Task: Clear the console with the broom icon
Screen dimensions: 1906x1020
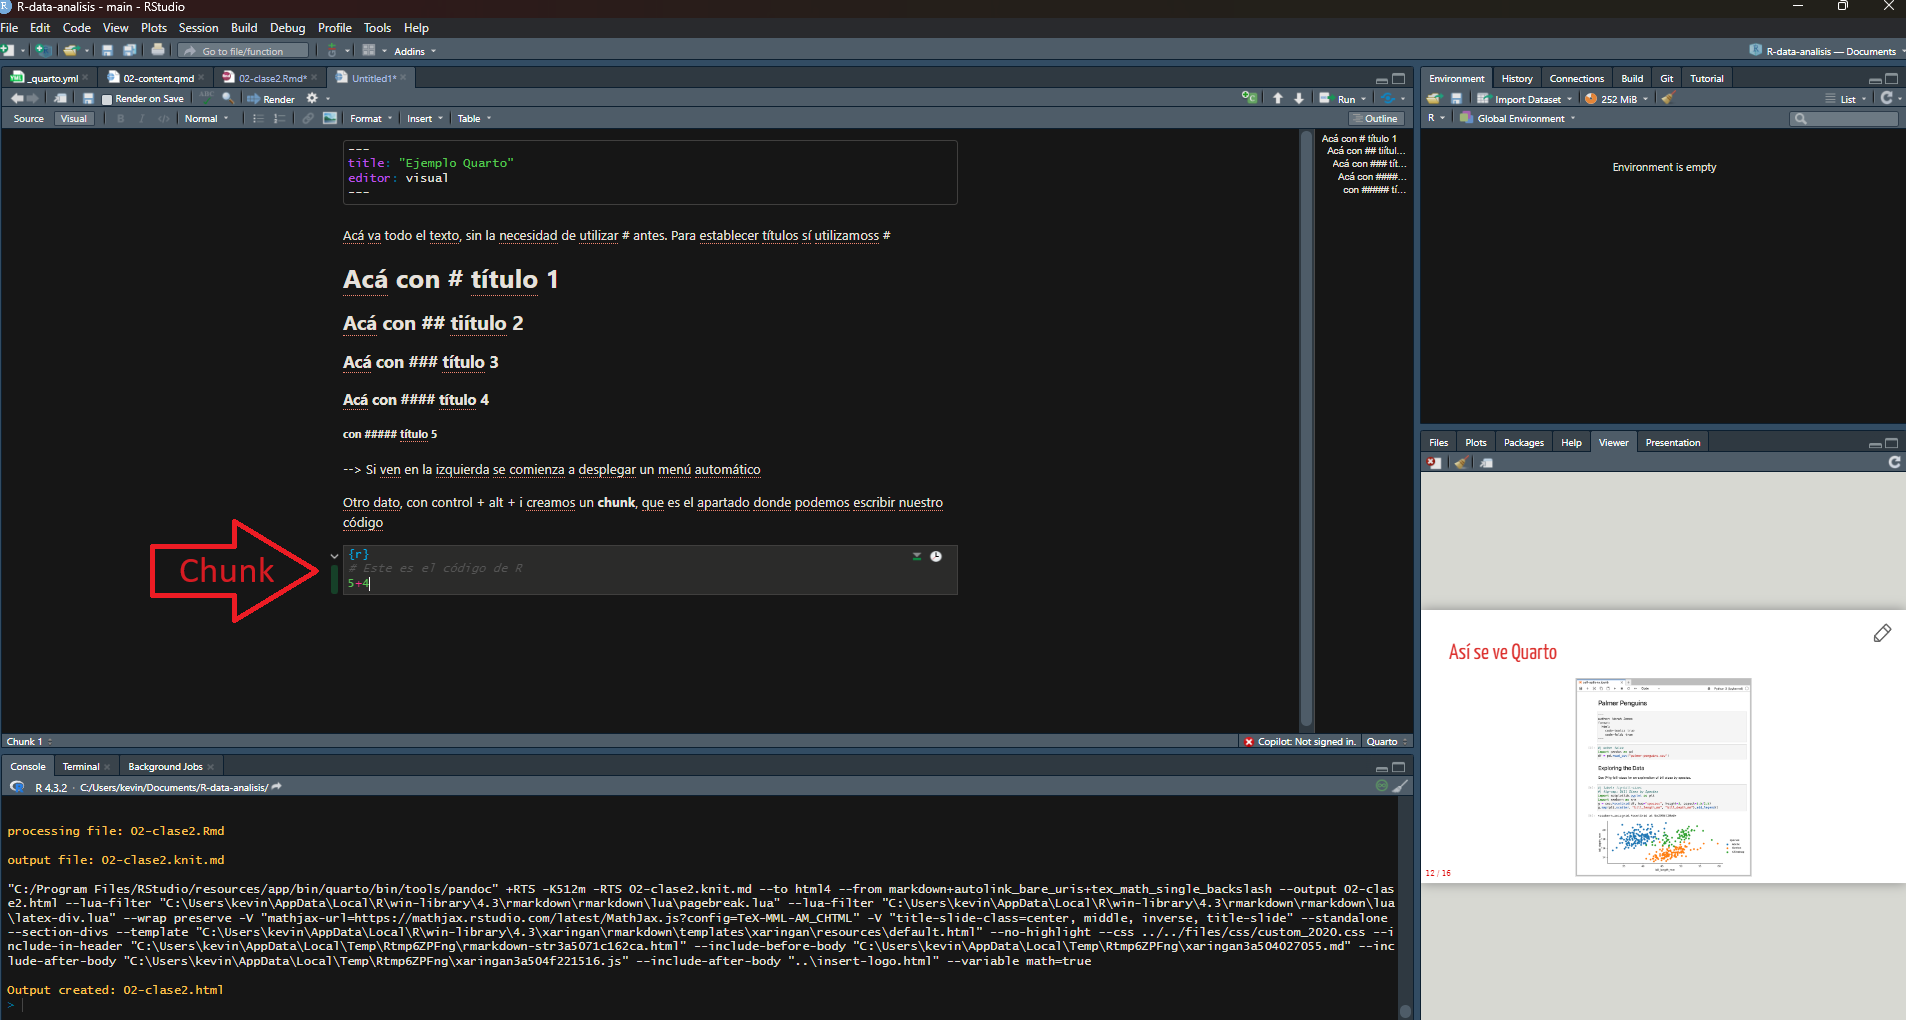Action: pos(1401,786)
